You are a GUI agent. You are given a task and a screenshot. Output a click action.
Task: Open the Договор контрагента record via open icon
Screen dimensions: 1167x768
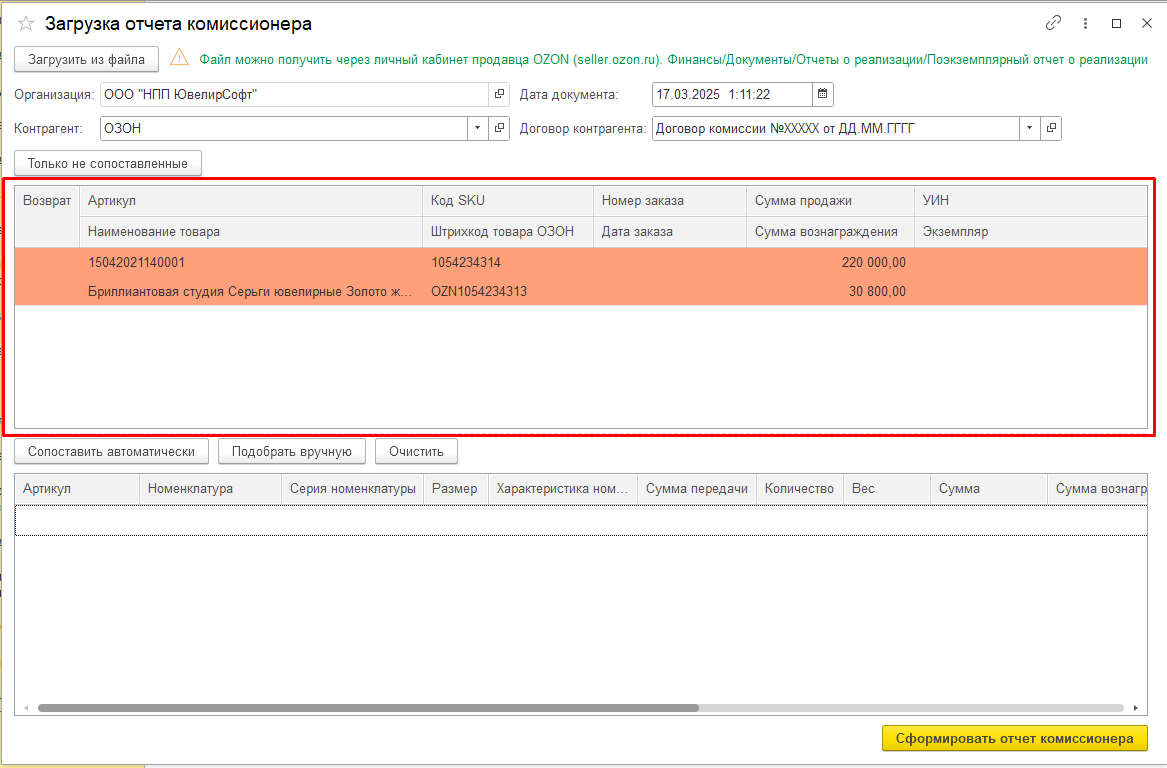point(1051,128)
